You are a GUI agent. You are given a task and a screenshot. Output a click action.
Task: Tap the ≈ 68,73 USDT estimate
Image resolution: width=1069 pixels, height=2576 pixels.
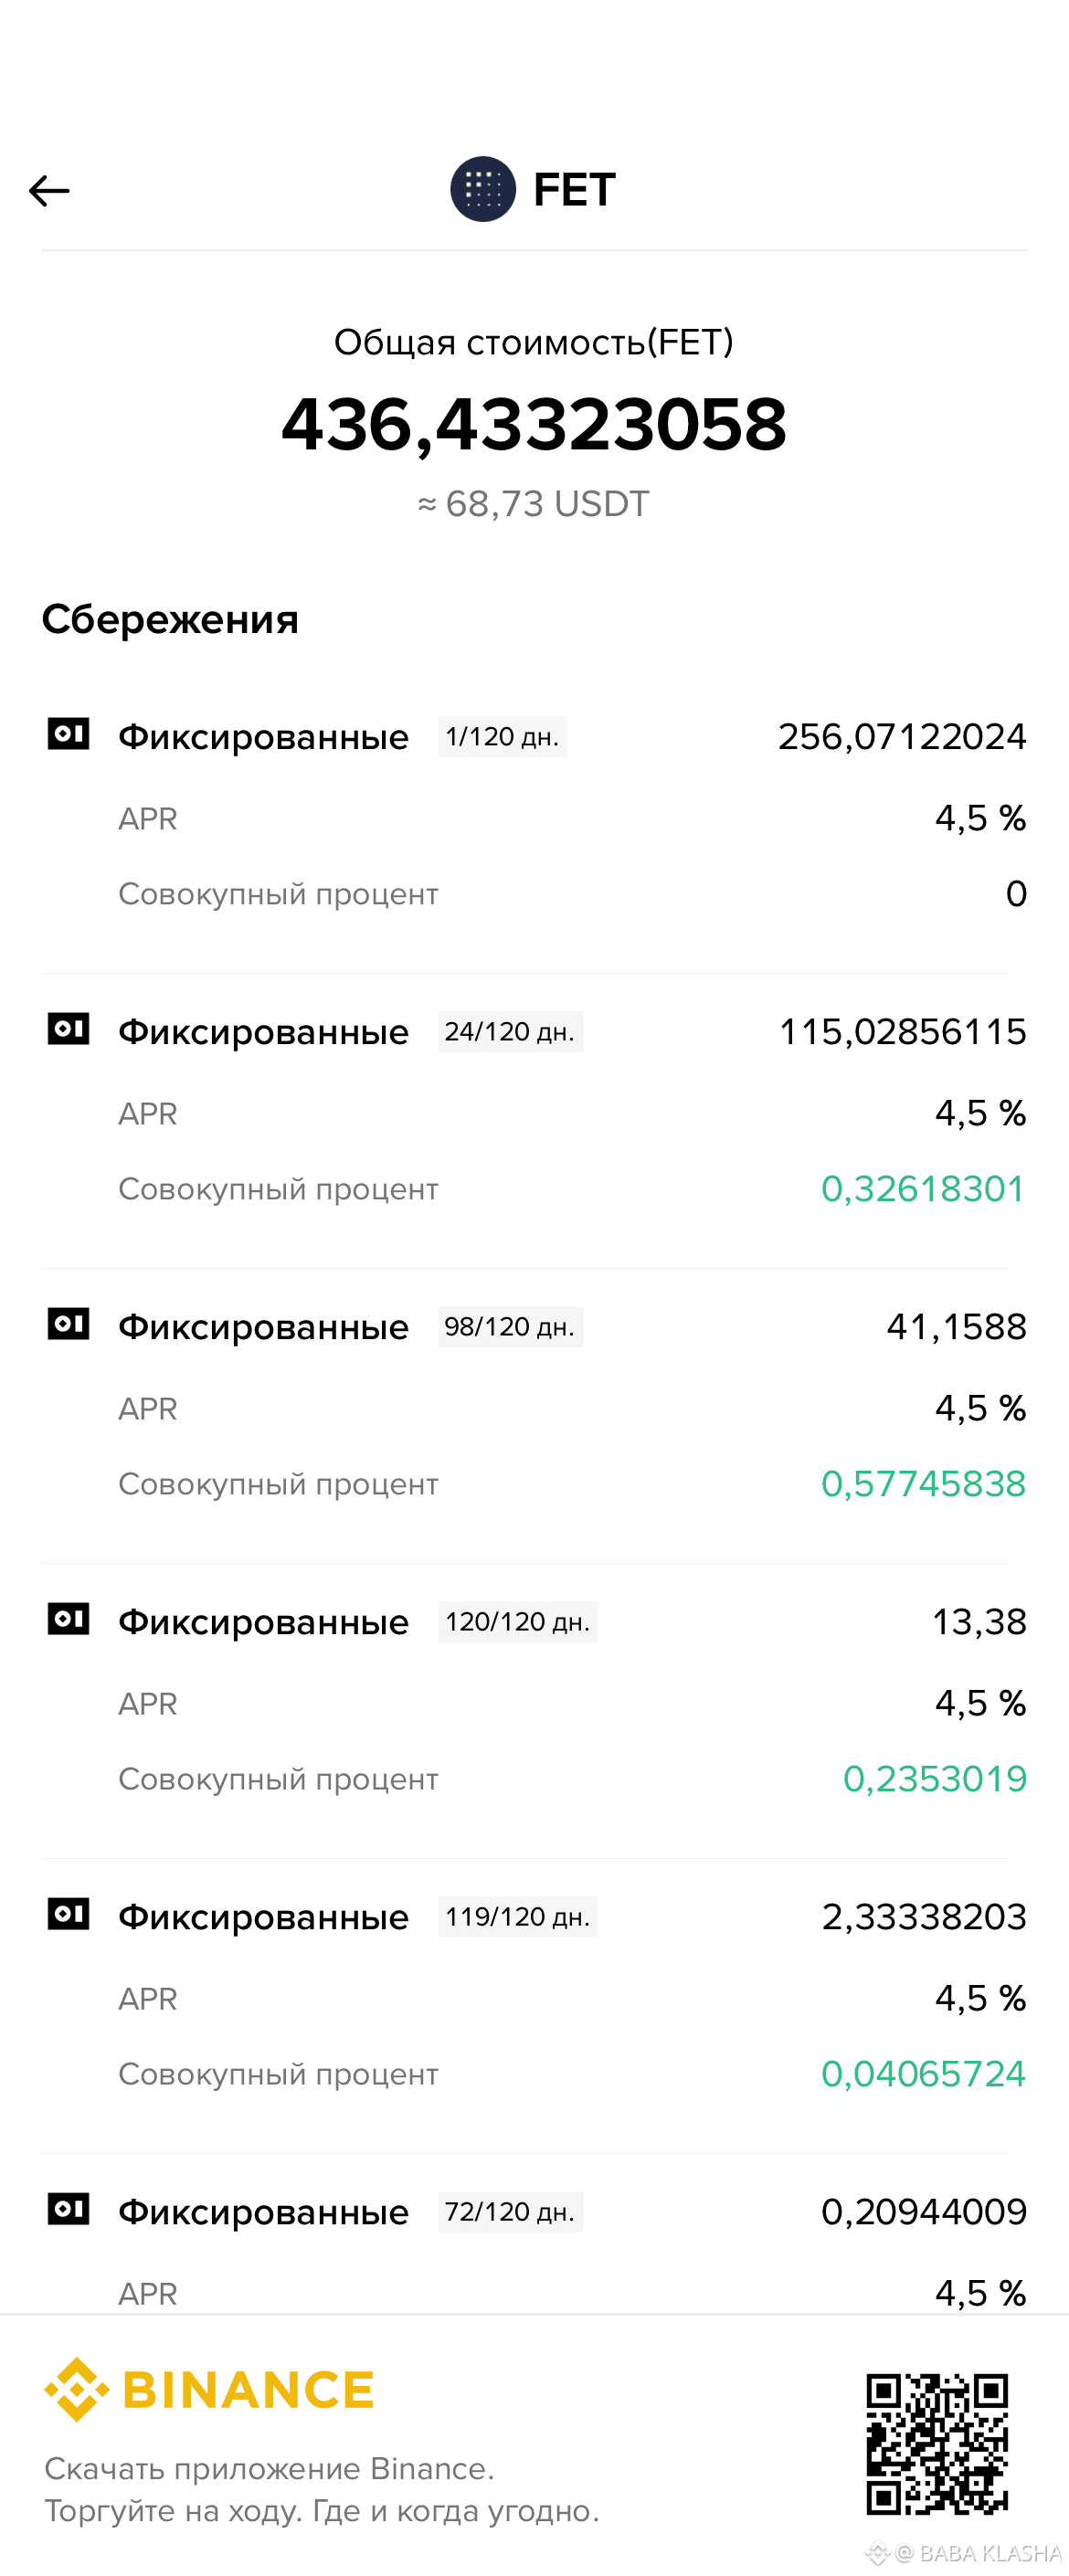[534, 504]
